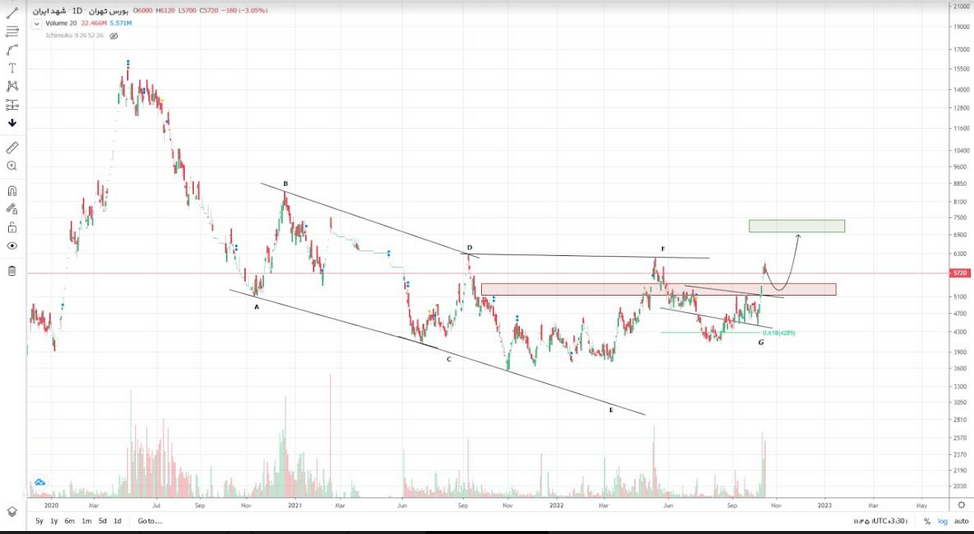
Task: Toggle hide all drawings eye icon
Action: coord(12,245)
